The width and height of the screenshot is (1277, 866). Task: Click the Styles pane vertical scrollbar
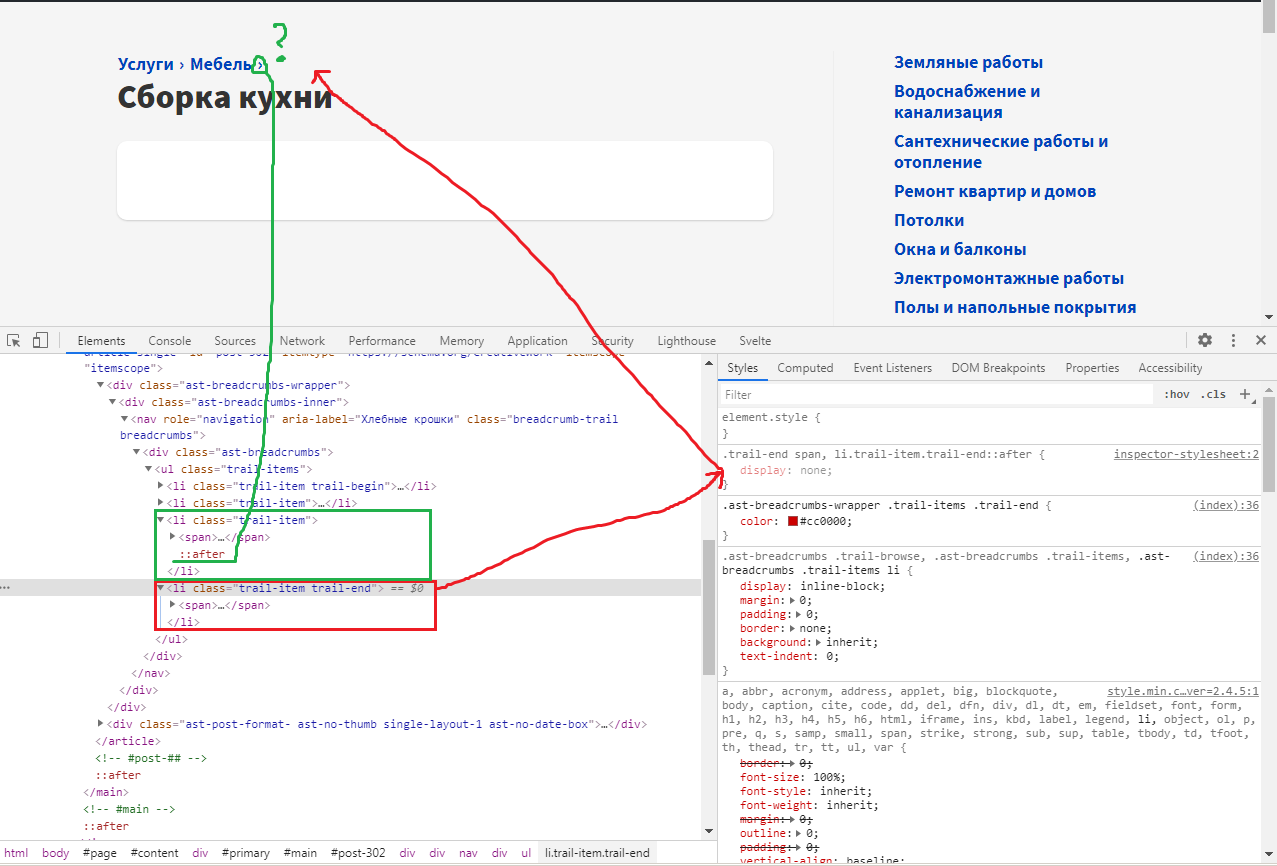[x=1269, y=445]
